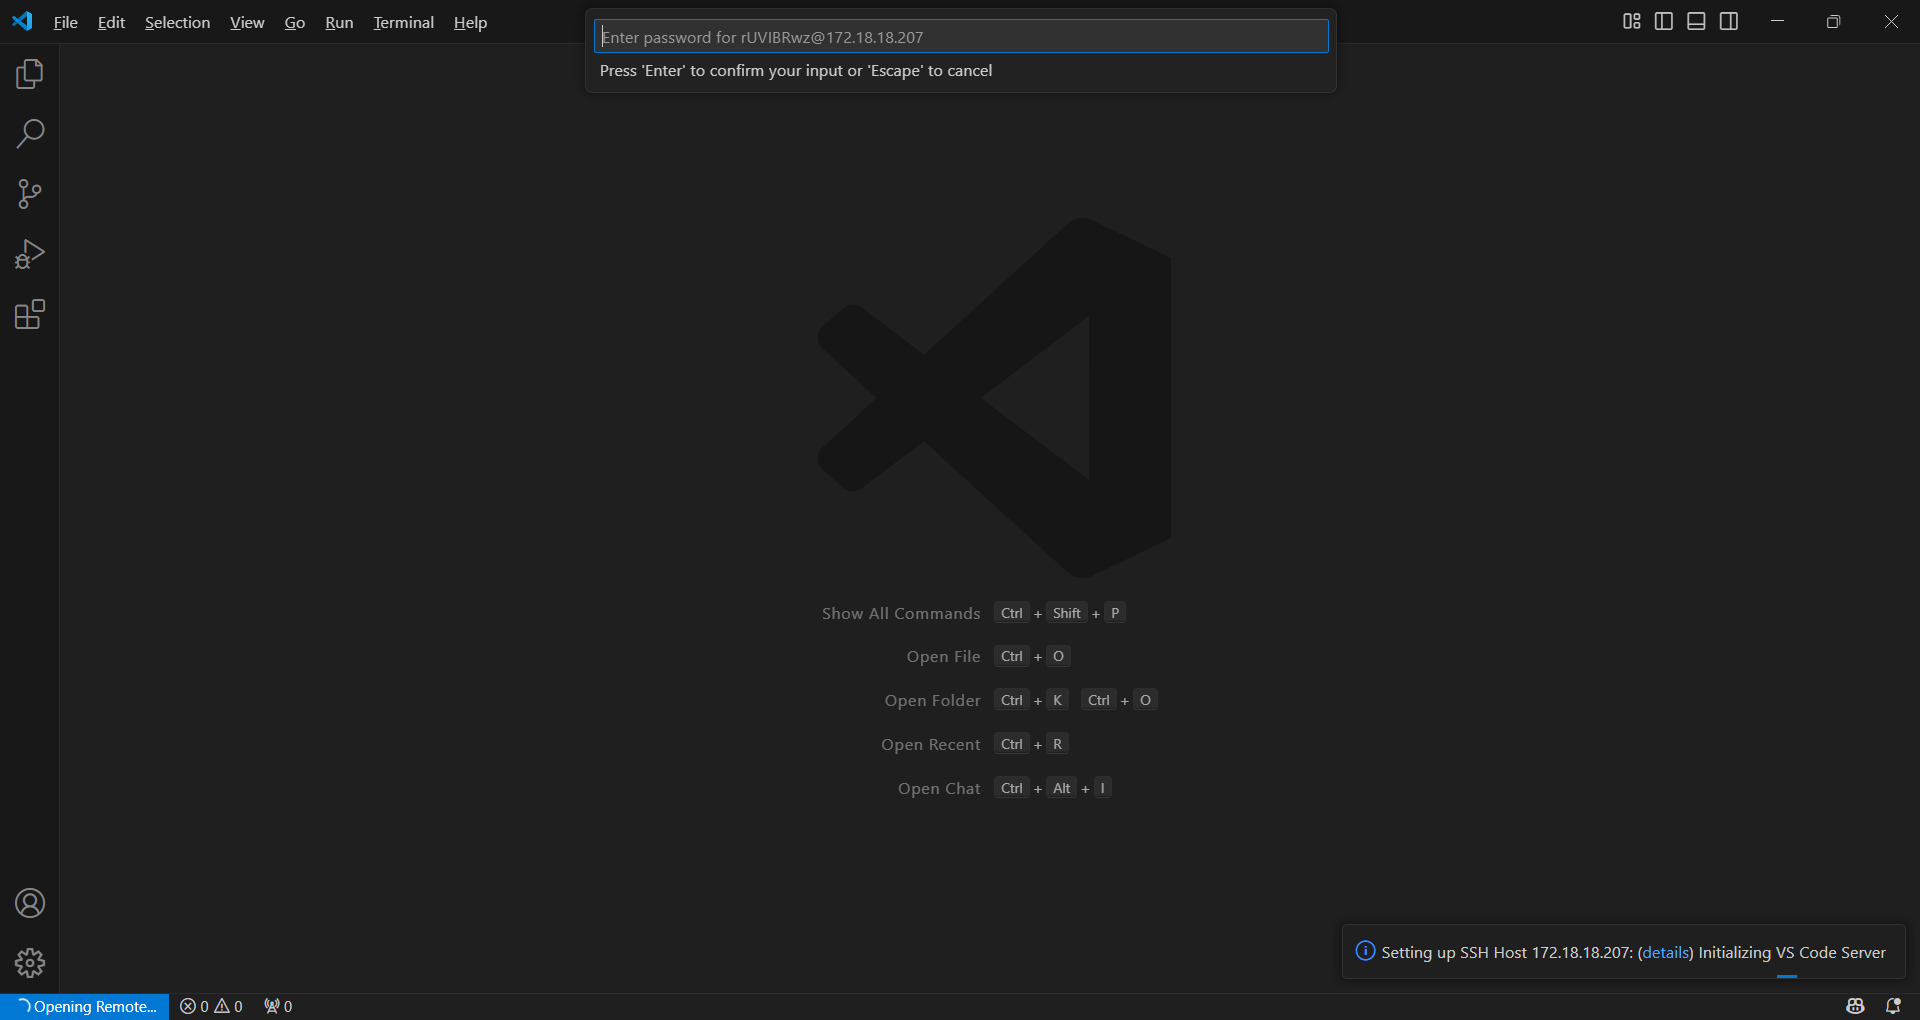Viewport: 1920px width, 1020px height.
Task: Open the File menu
Action: coord(65,22)
